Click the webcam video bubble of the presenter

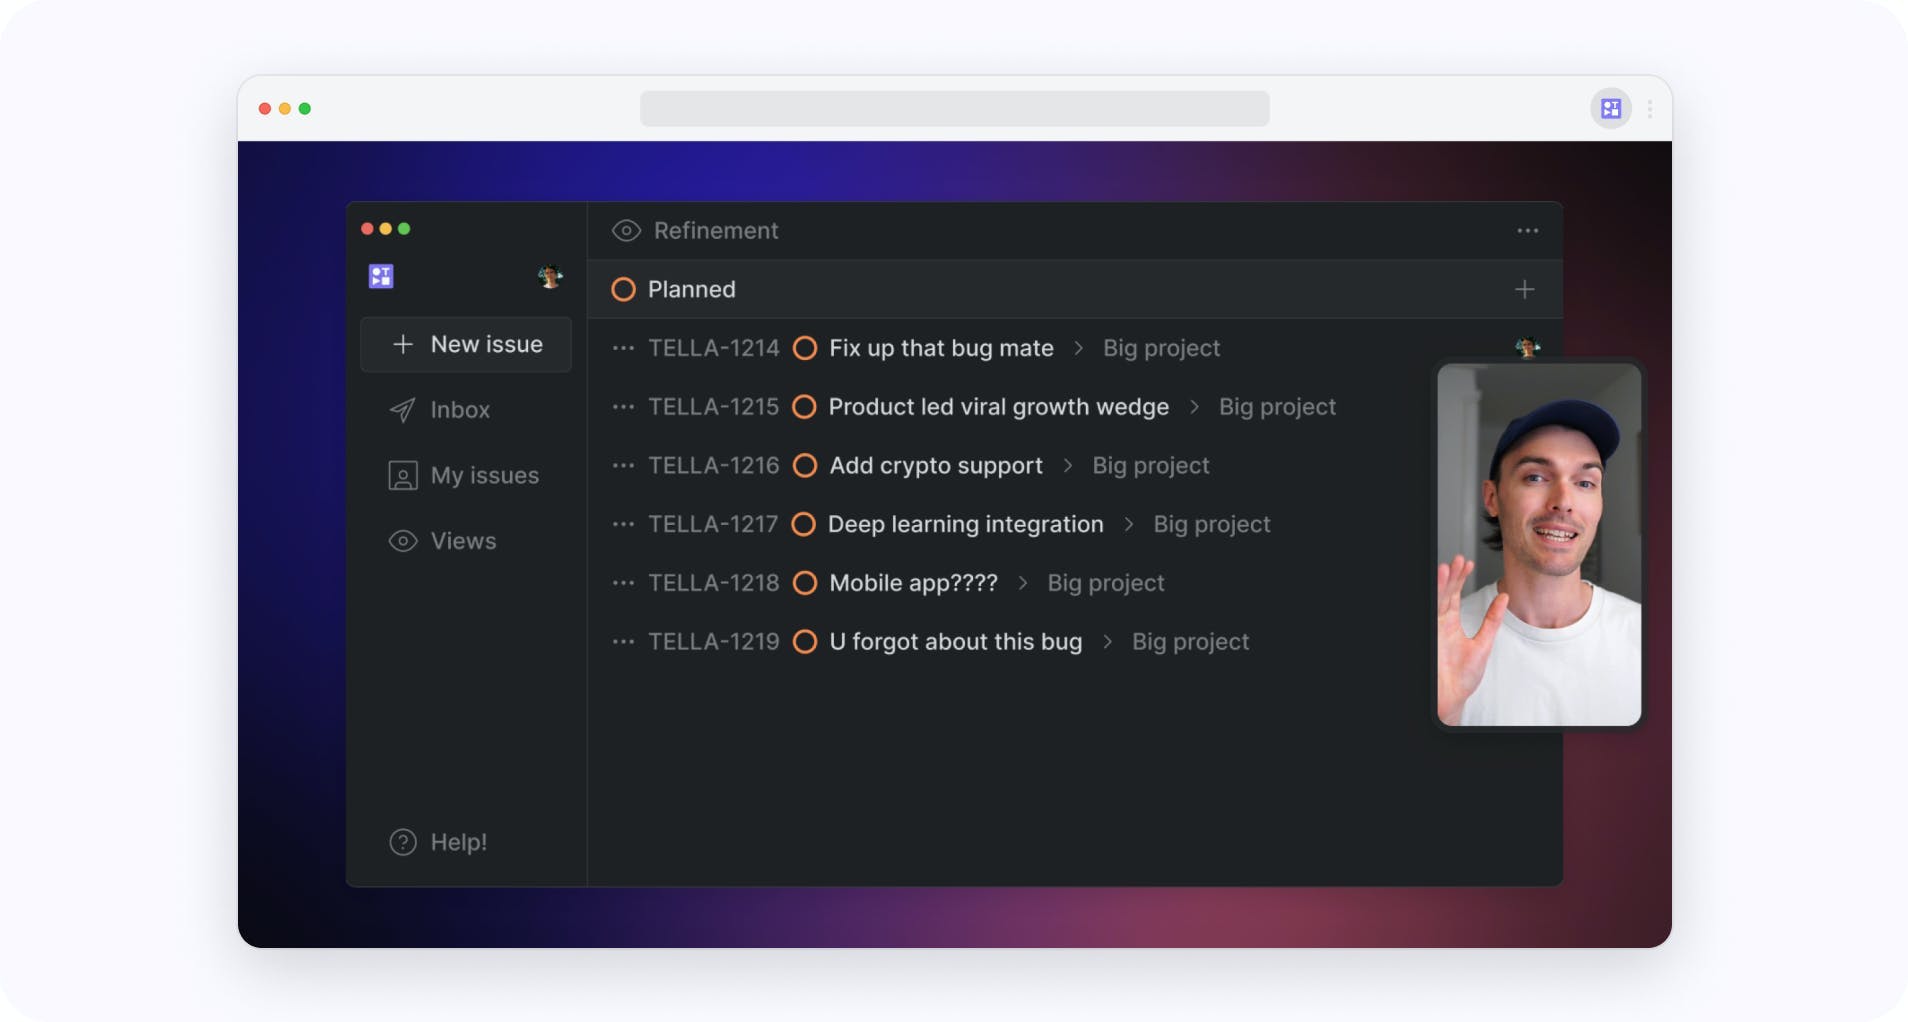(1539, 544)
